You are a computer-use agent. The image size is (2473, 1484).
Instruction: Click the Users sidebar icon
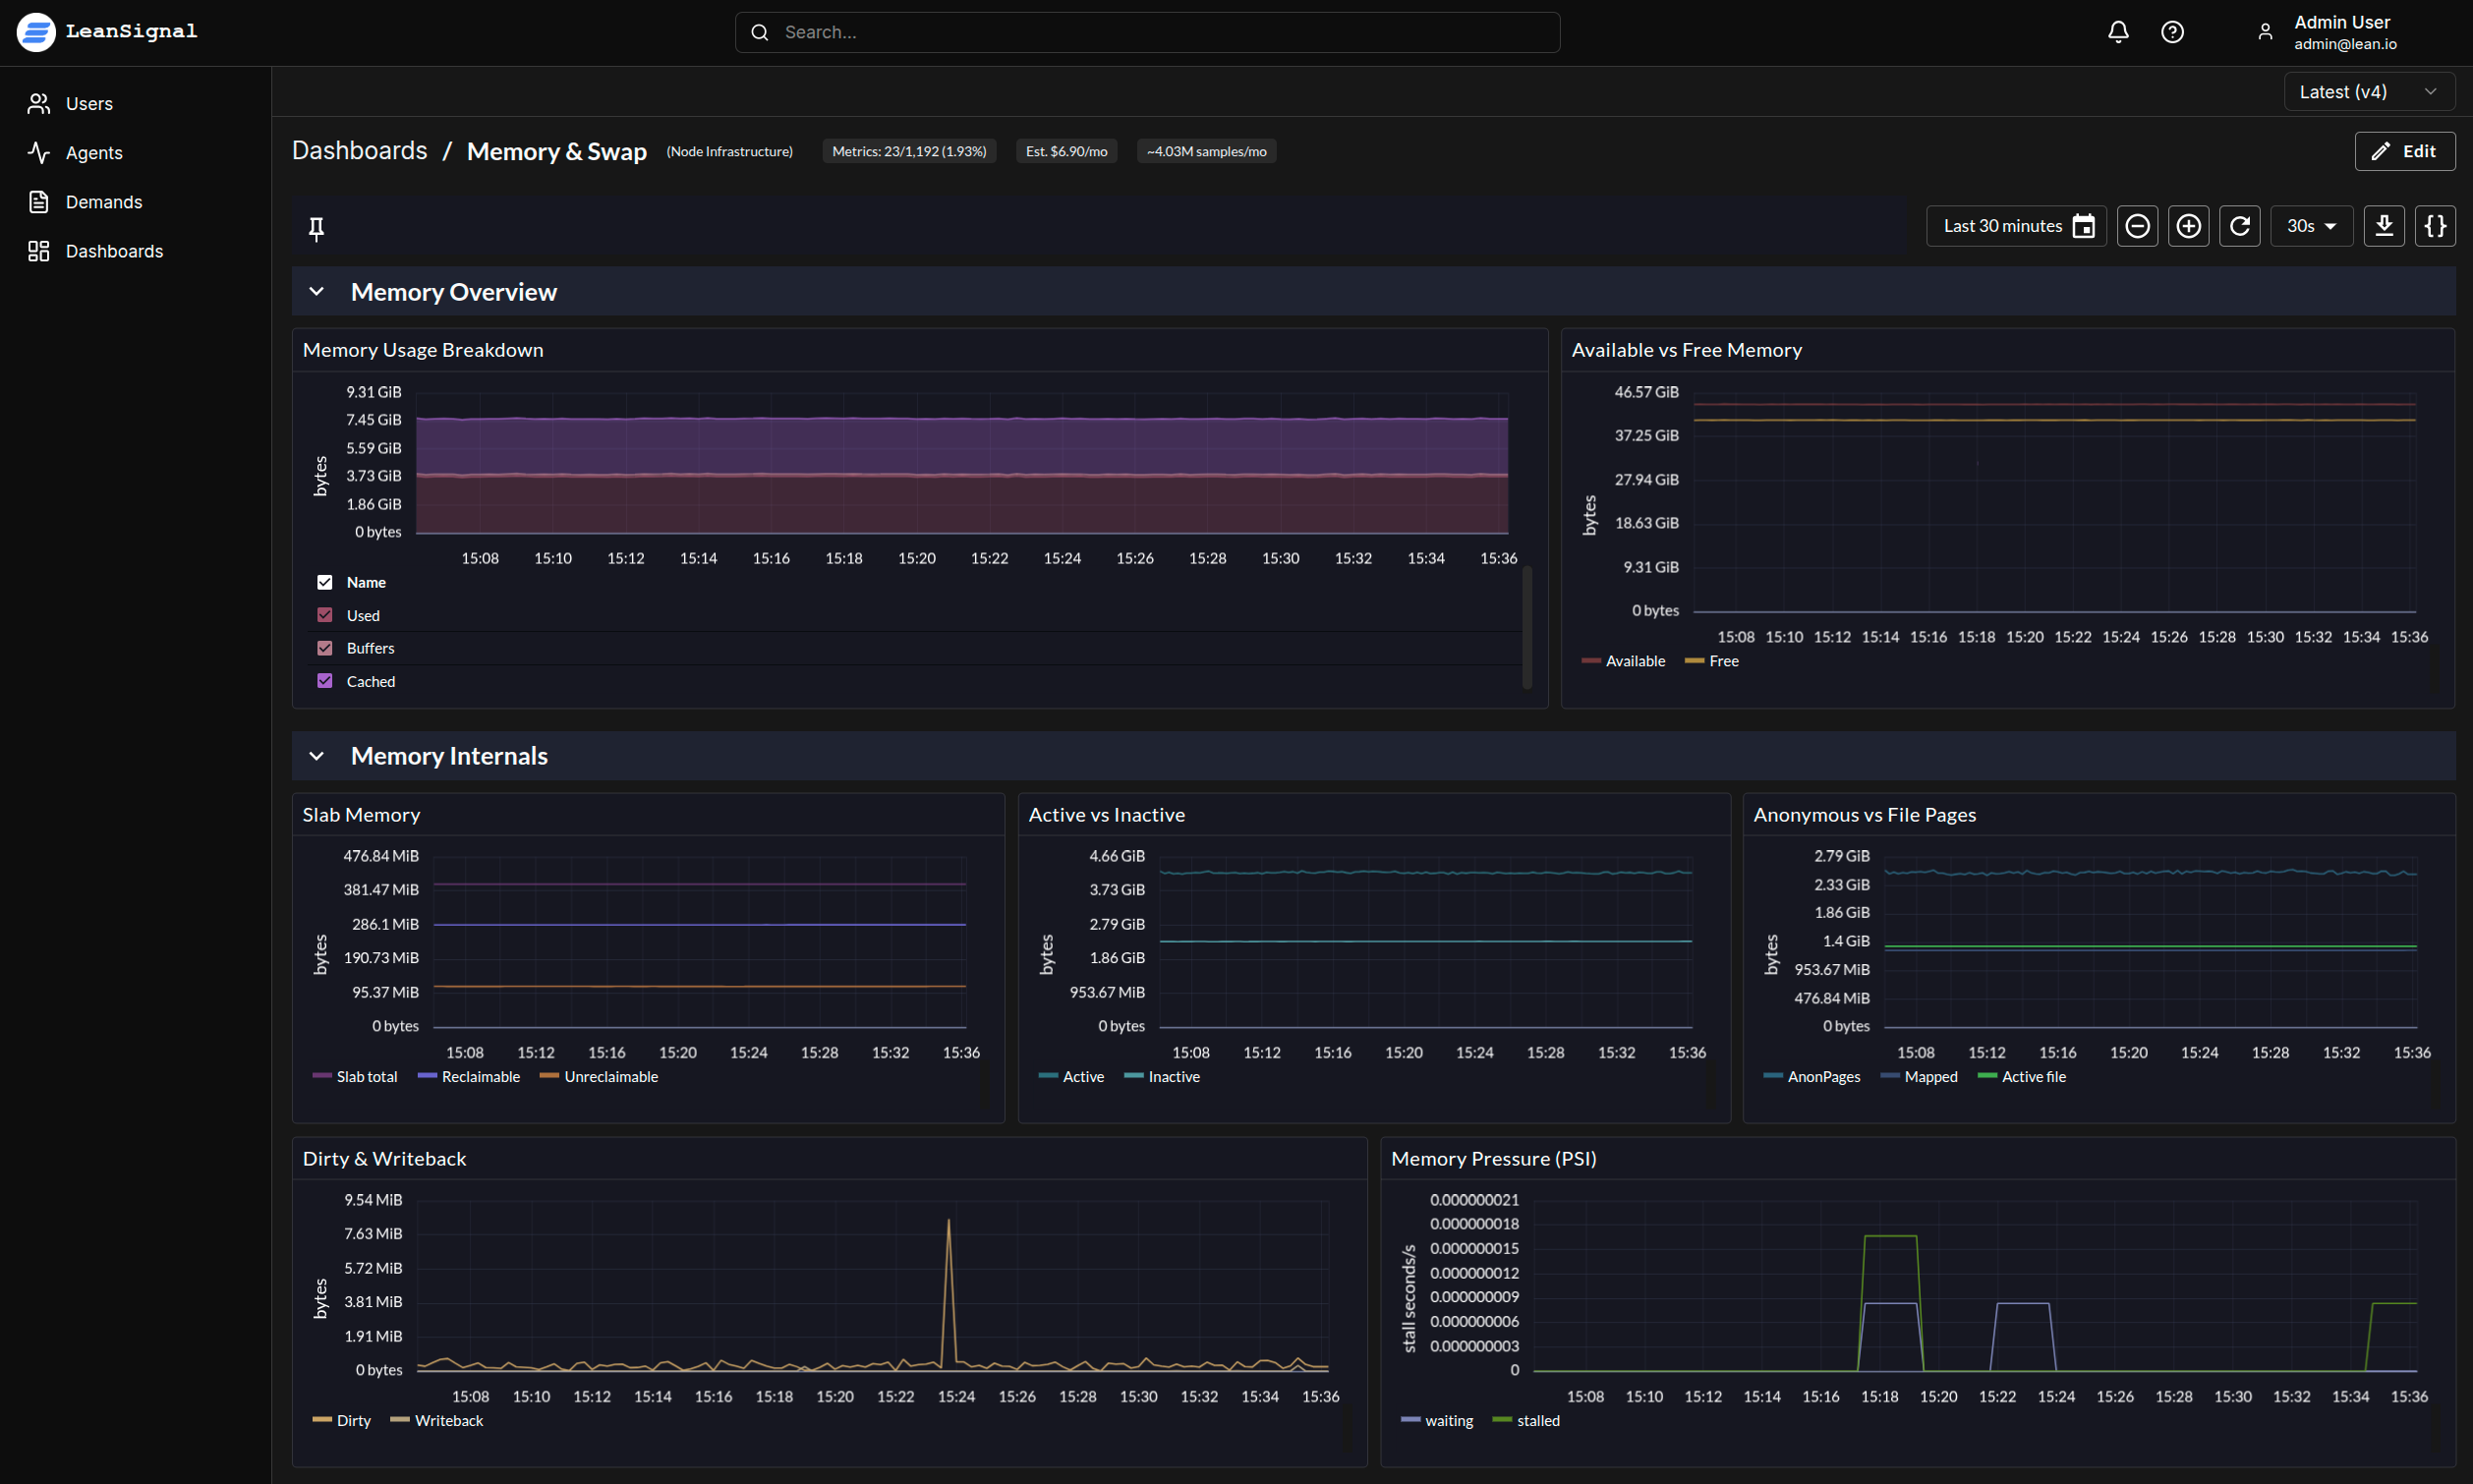39,103
